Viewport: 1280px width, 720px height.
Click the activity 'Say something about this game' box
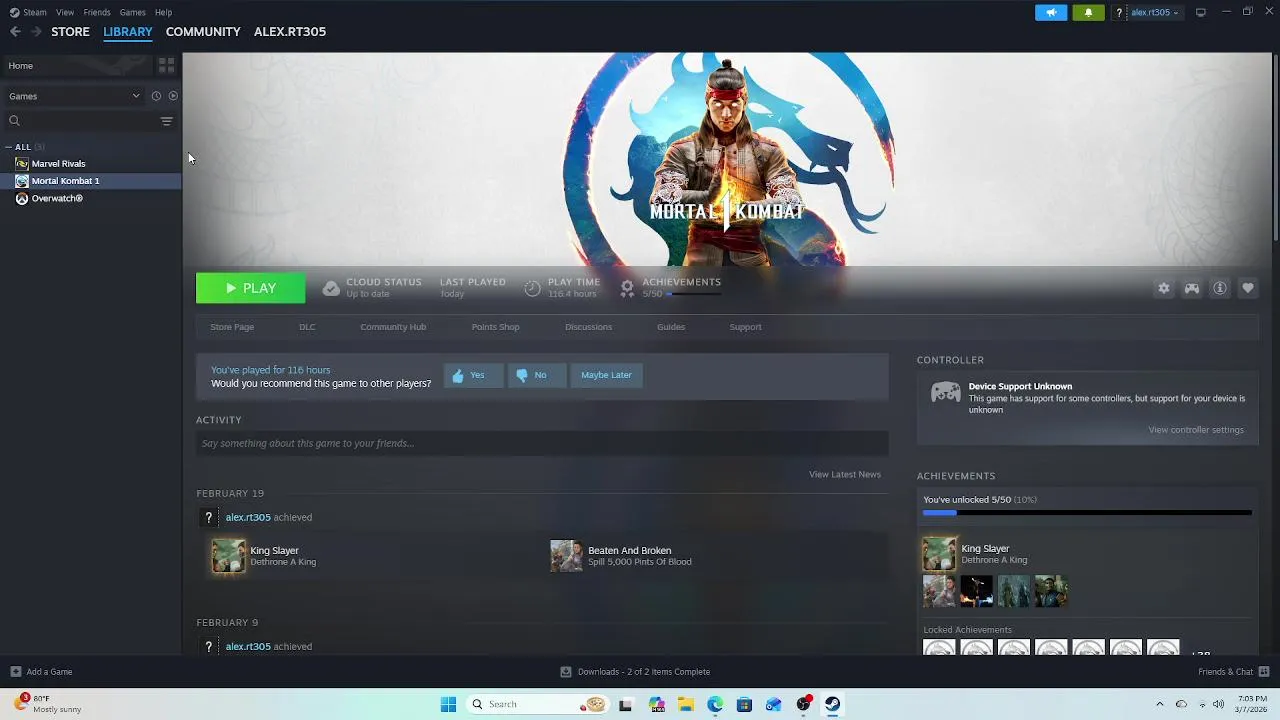[542, 443]
